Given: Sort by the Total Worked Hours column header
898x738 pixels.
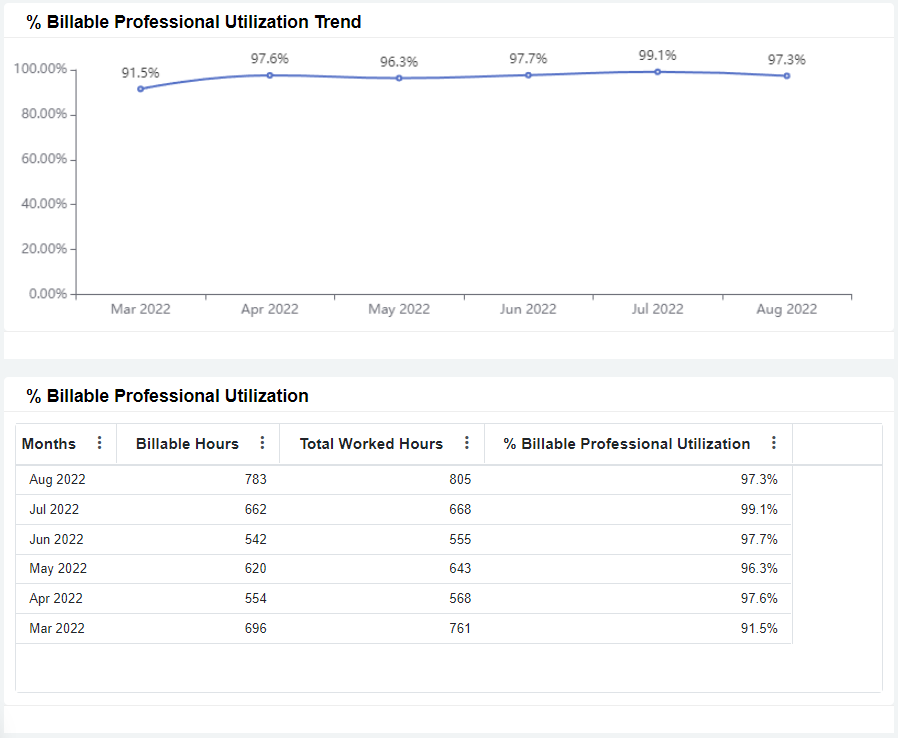Looking at the screenshot, I should 371,443.
